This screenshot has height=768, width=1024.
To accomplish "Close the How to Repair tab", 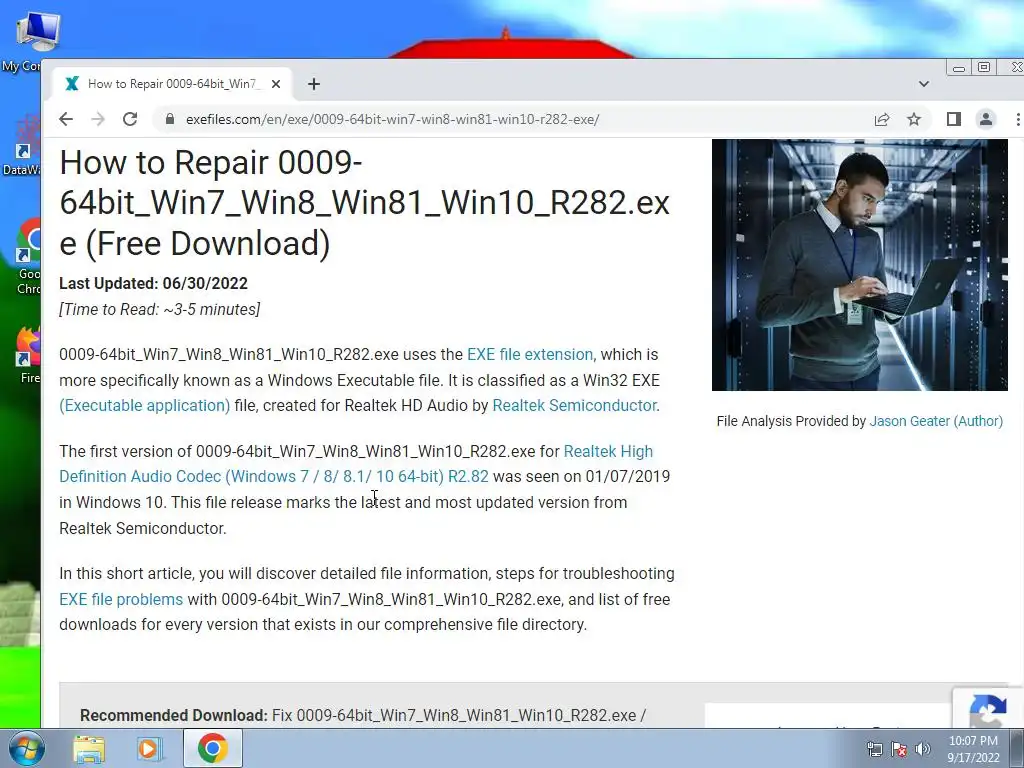I will [276, 84].
